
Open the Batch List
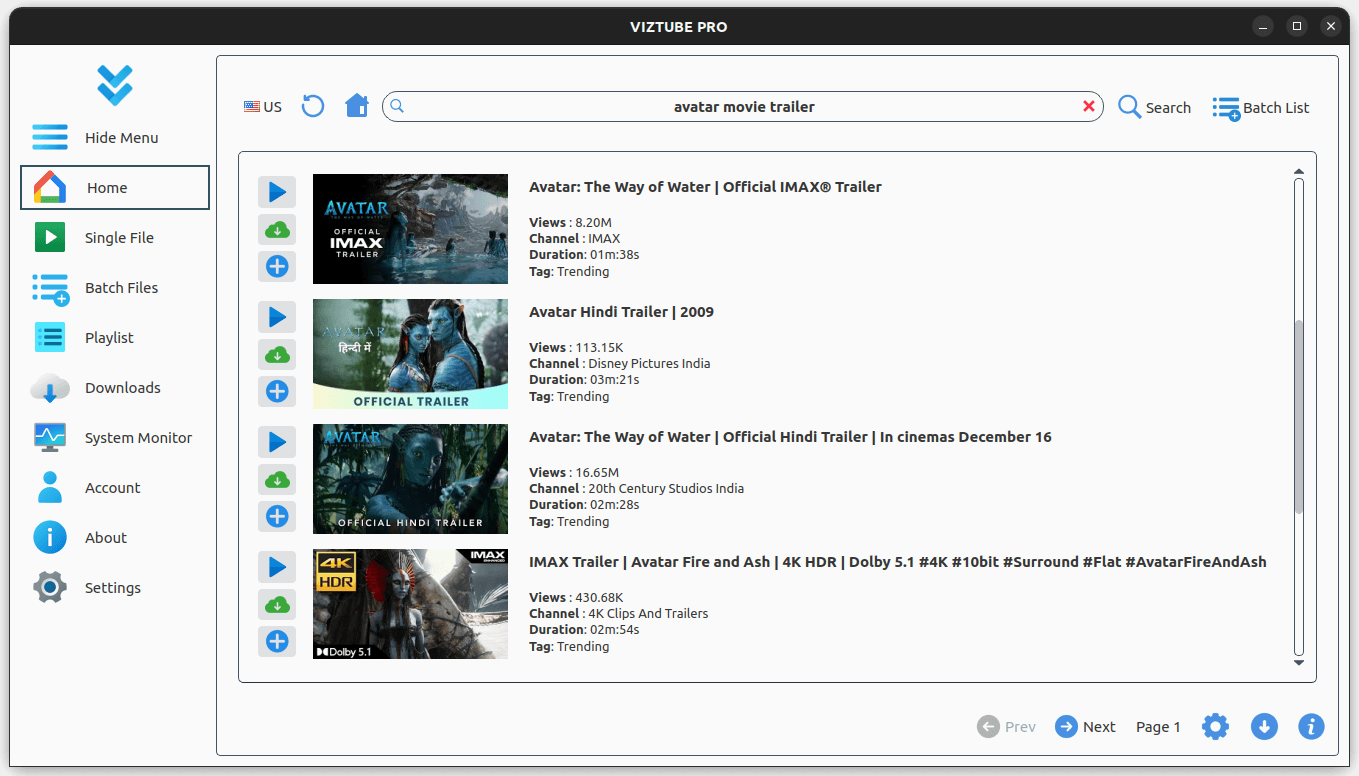tap(1261, 107)
